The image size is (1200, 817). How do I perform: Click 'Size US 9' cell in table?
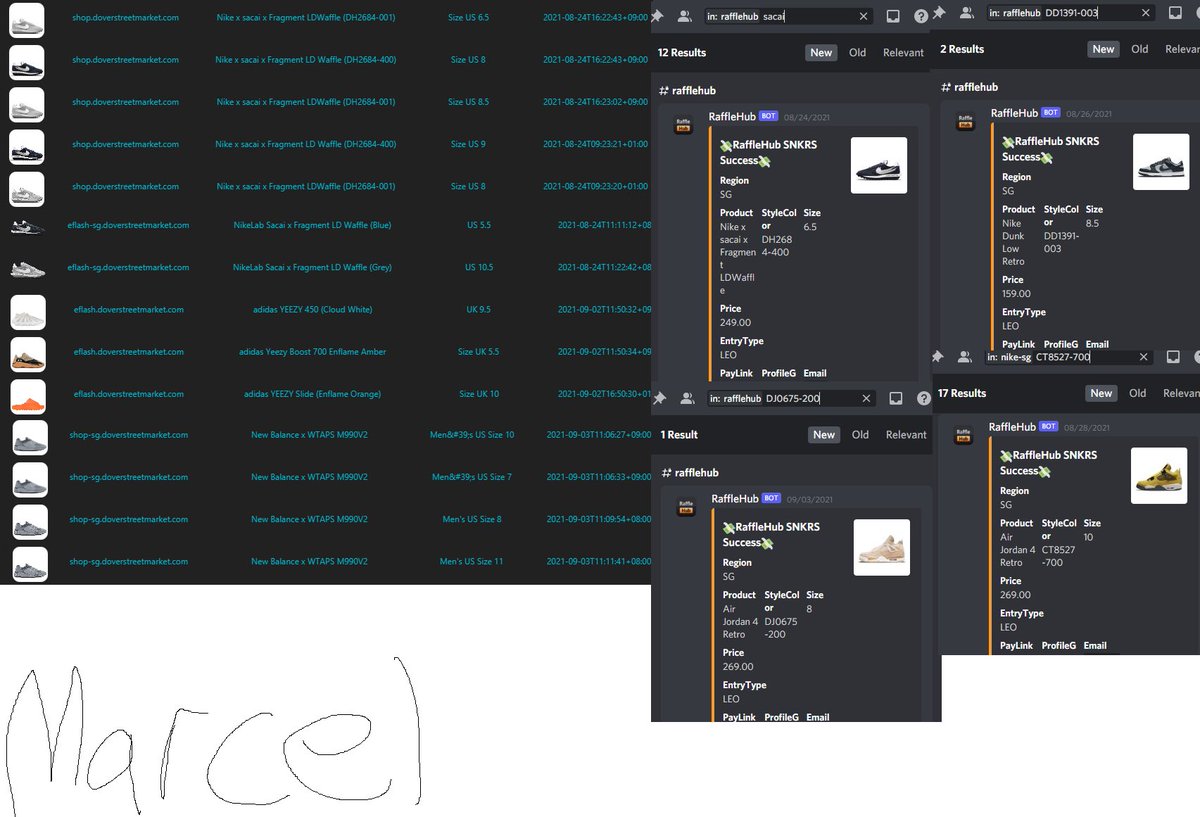(469, 144)
